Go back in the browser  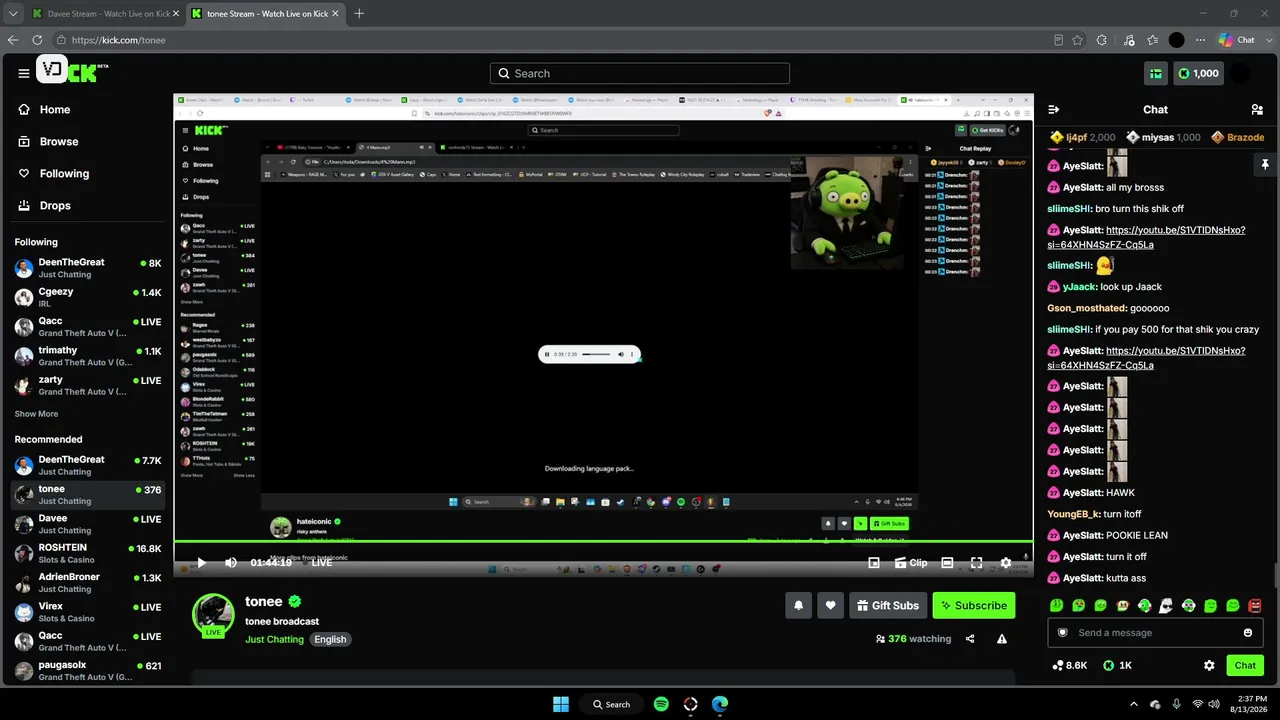13,40
